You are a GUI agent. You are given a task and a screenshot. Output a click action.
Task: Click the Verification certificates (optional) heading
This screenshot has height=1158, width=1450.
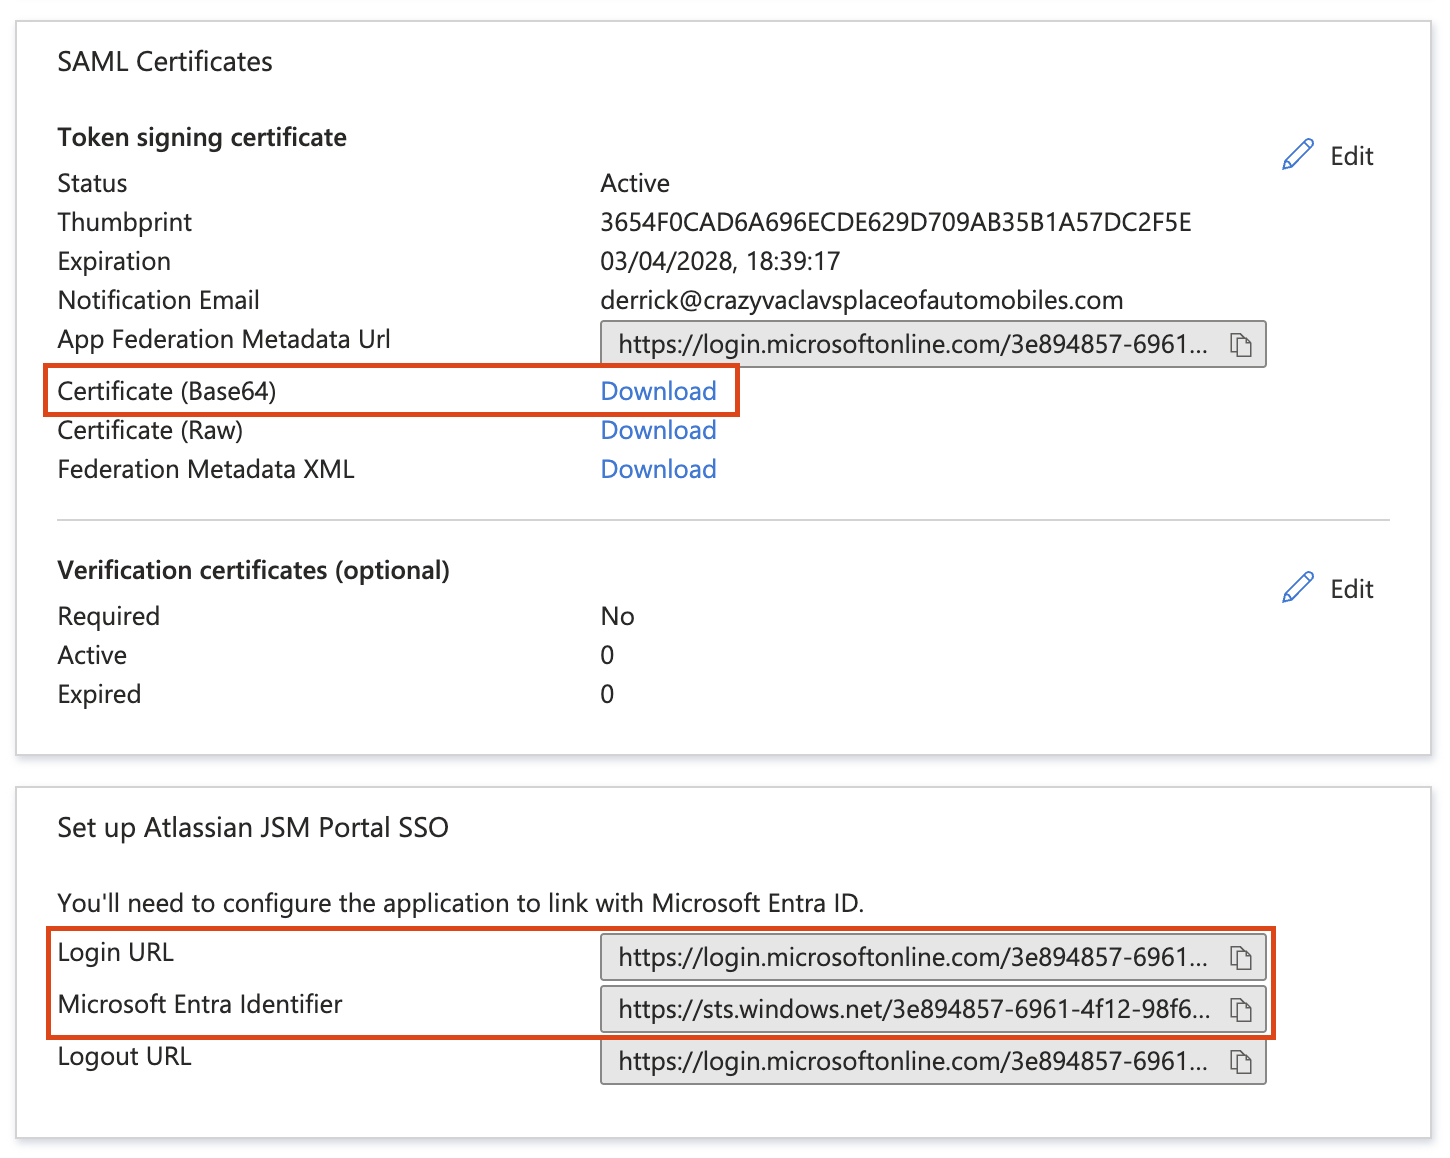click(x=253, y=570)
